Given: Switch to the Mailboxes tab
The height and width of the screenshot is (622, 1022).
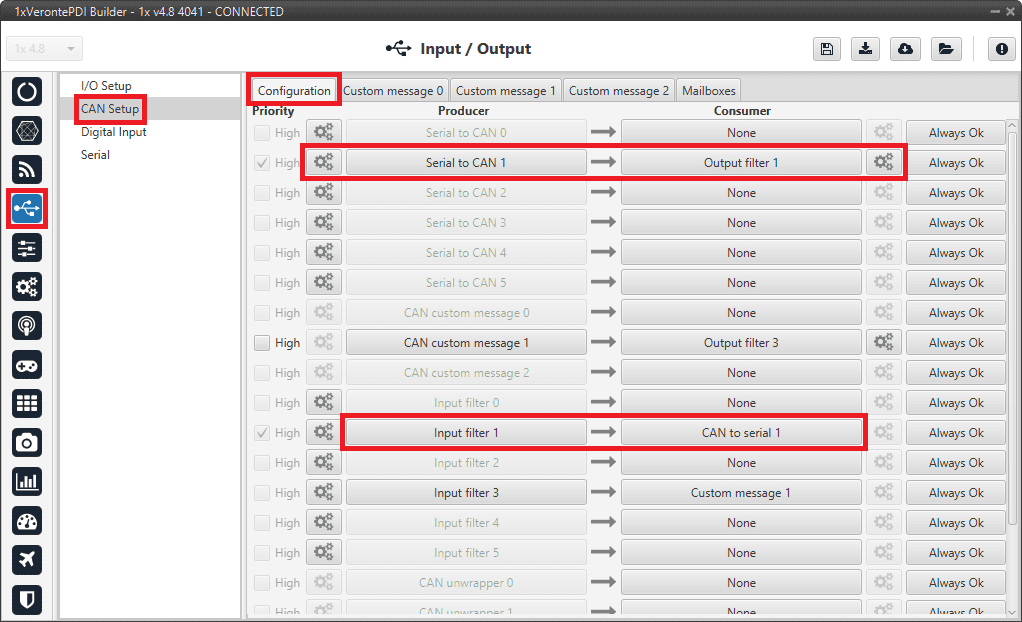Looking at the screenshot, I should pyautogui.click(x=709, y=91).
